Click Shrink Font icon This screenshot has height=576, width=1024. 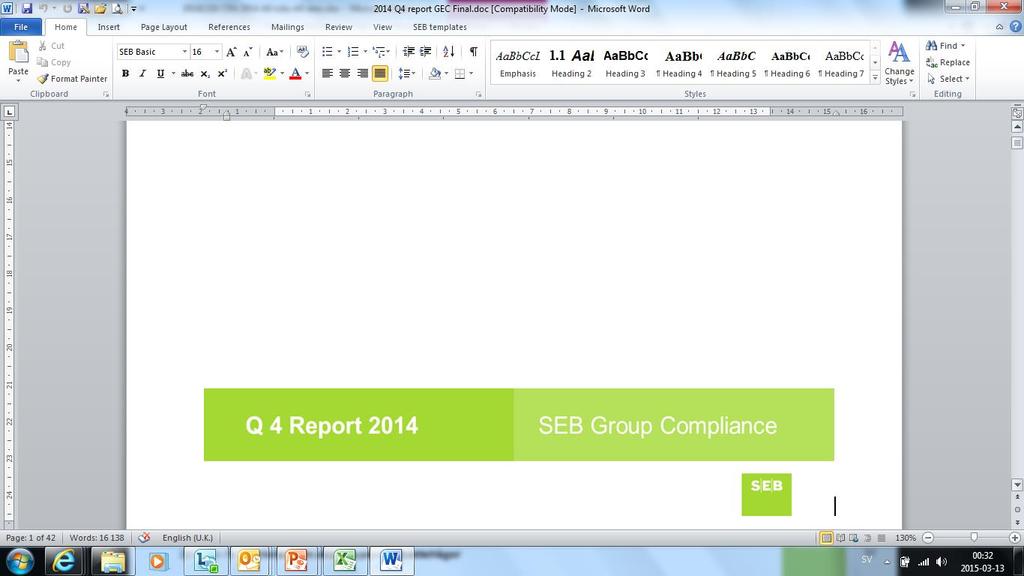click(x=248, y=52)
